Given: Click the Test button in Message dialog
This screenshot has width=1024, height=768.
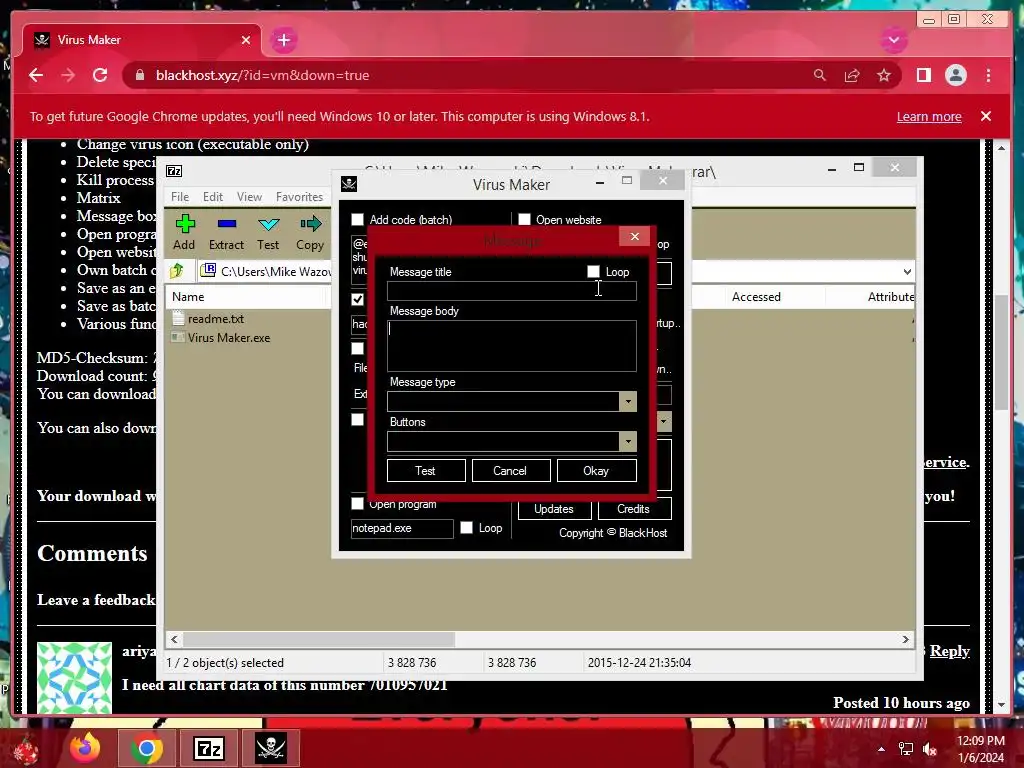Looking at the screenshot, I should [426, 470].
